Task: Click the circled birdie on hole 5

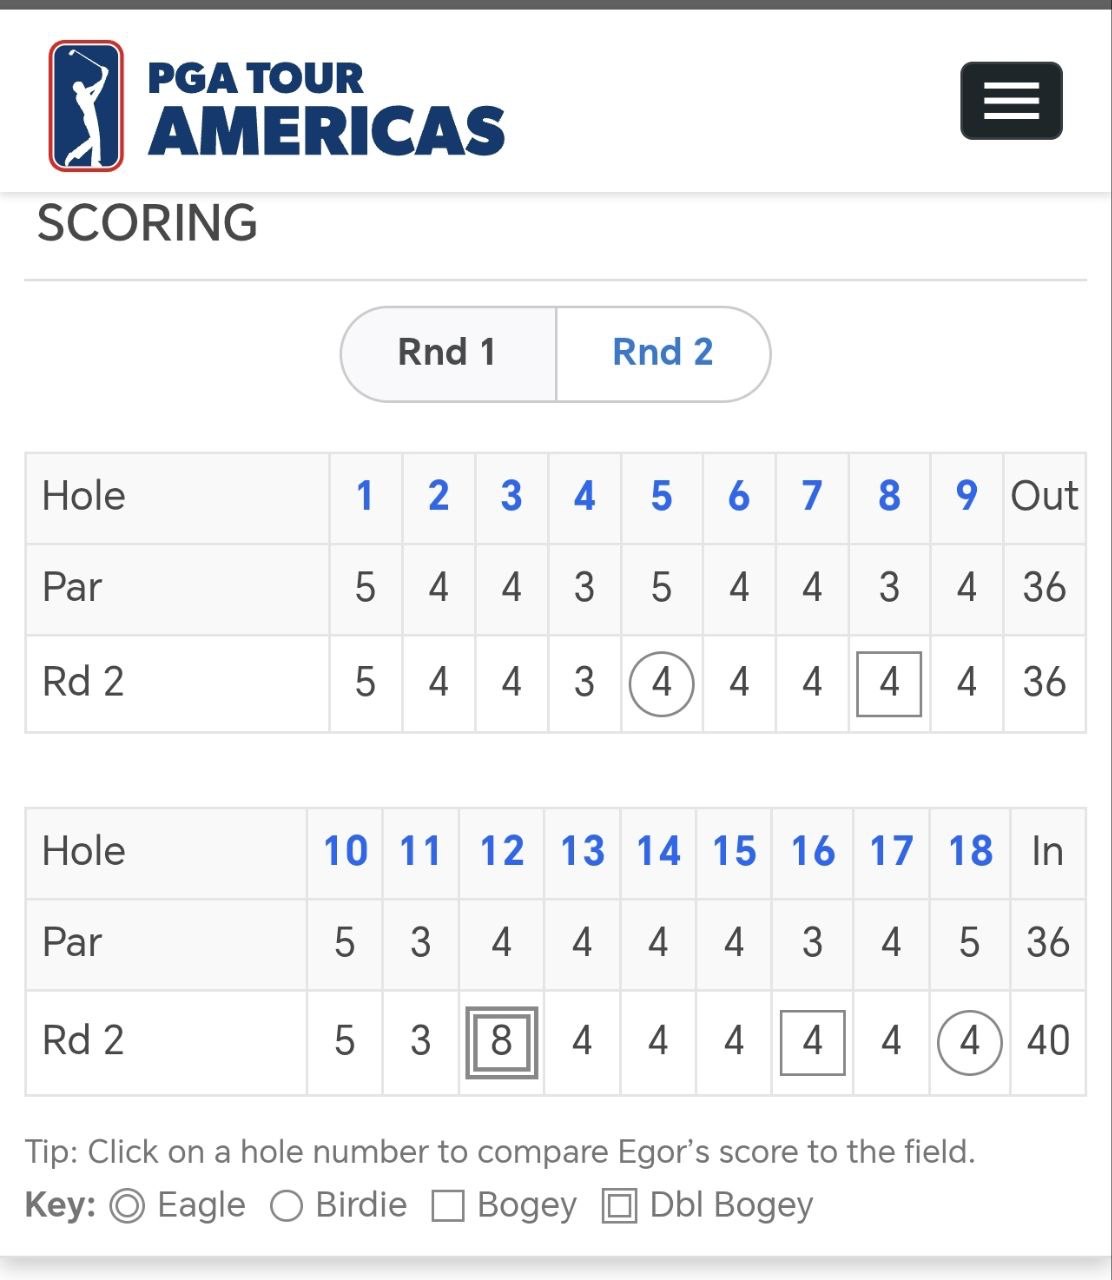Action: coord(661,683)
